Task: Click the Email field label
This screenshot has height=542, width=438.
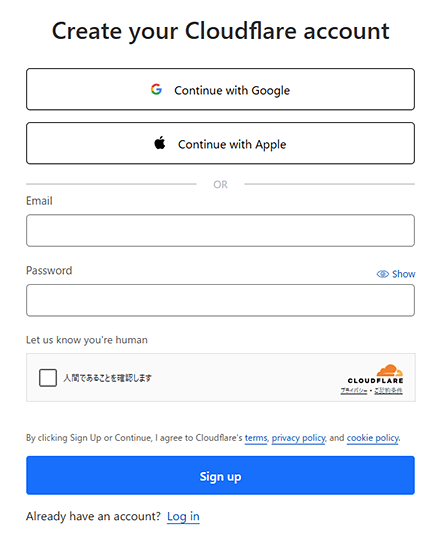Action: pyautogui.click(x=39, y=201)
